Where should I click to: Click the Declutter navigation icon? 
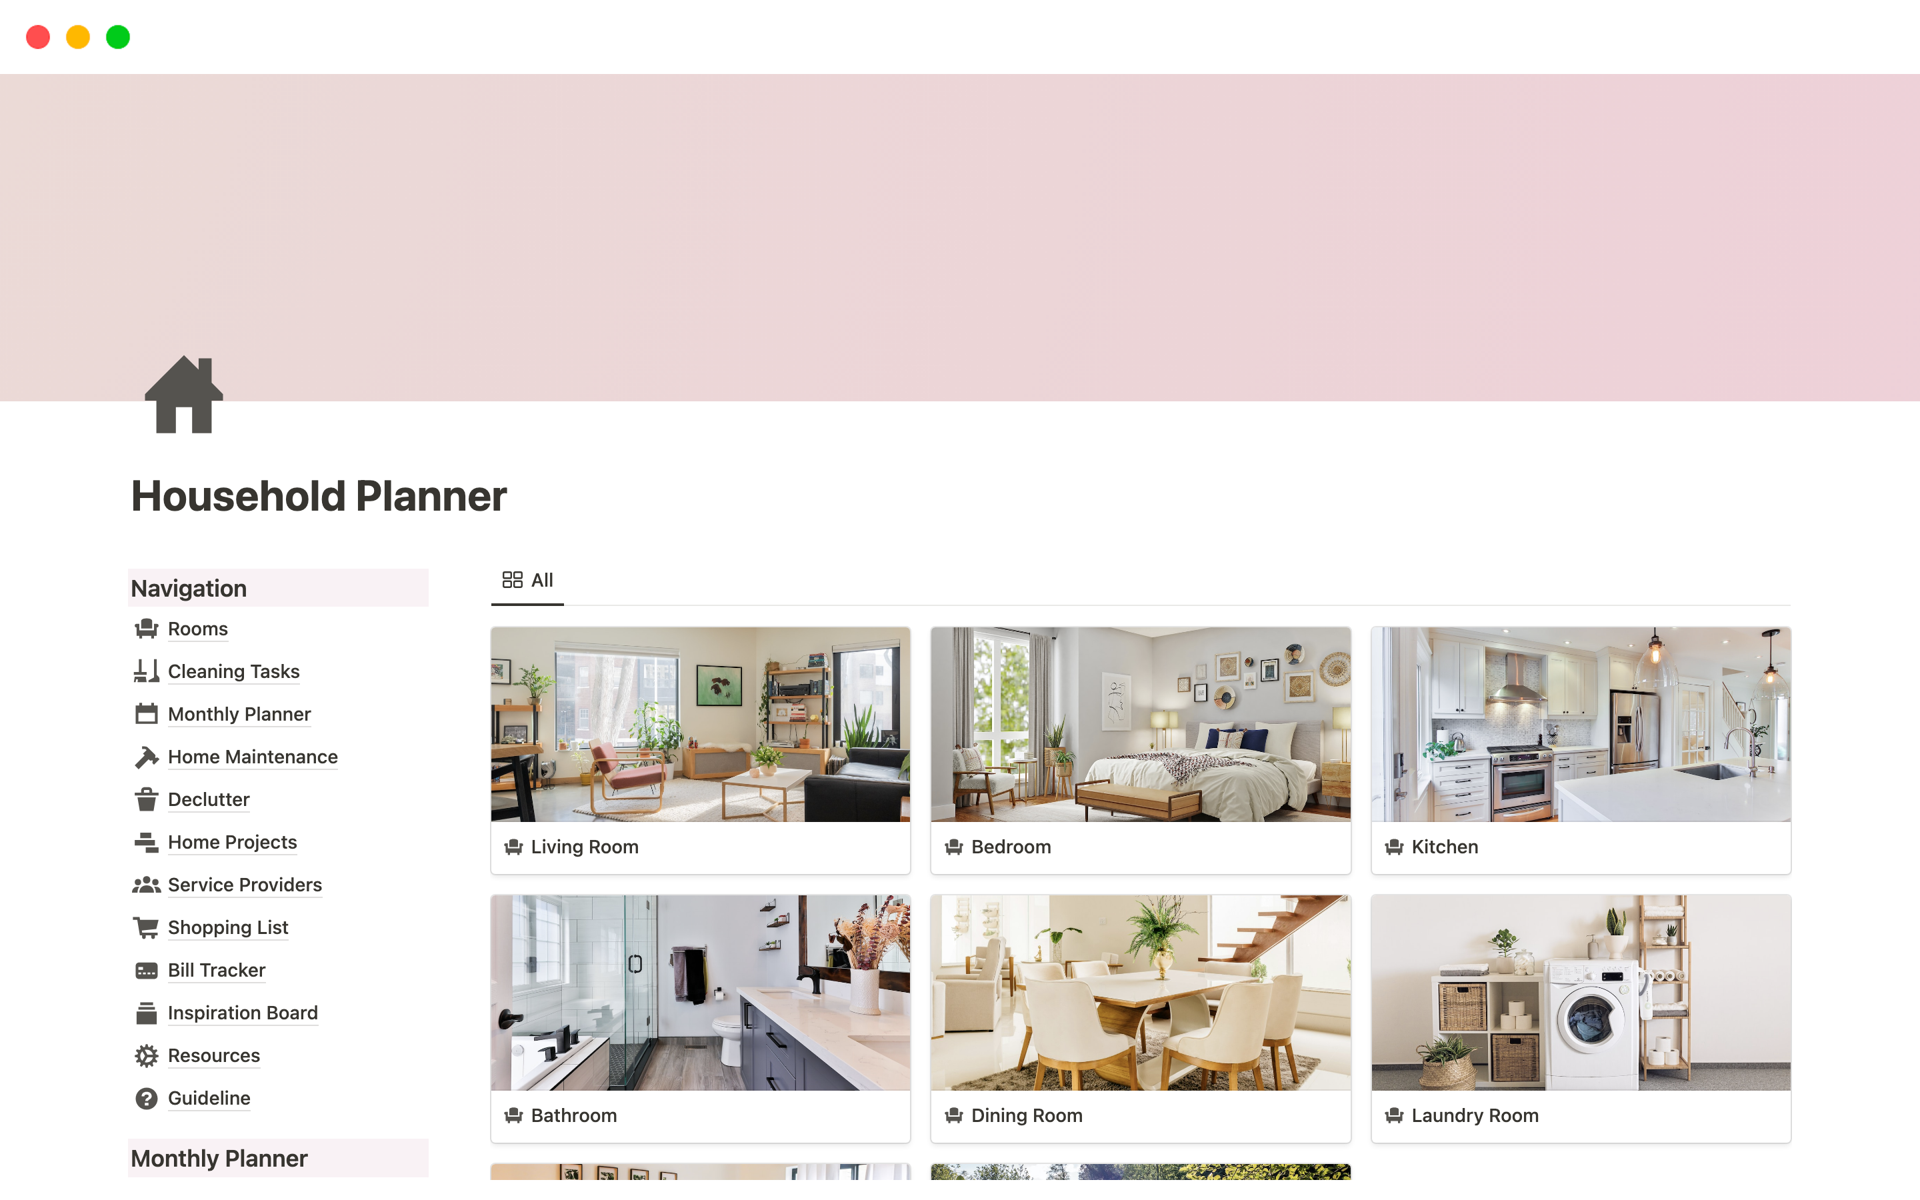coord(145,798)
